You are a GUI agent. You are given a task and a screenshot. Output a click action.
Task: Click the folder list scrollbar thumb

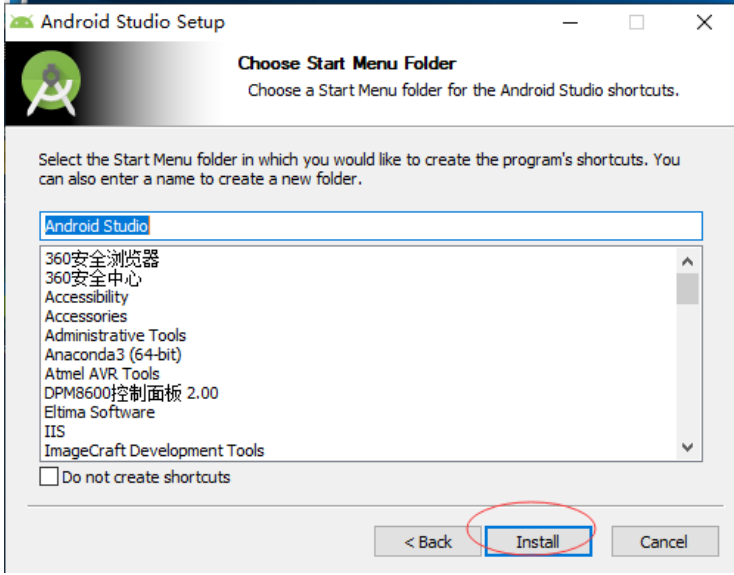point(687,288)
